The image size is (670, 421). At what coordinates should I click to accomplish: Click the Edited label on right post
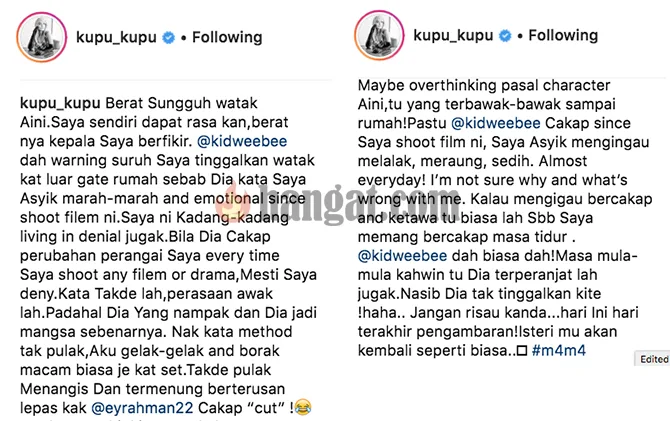[653, 359]
